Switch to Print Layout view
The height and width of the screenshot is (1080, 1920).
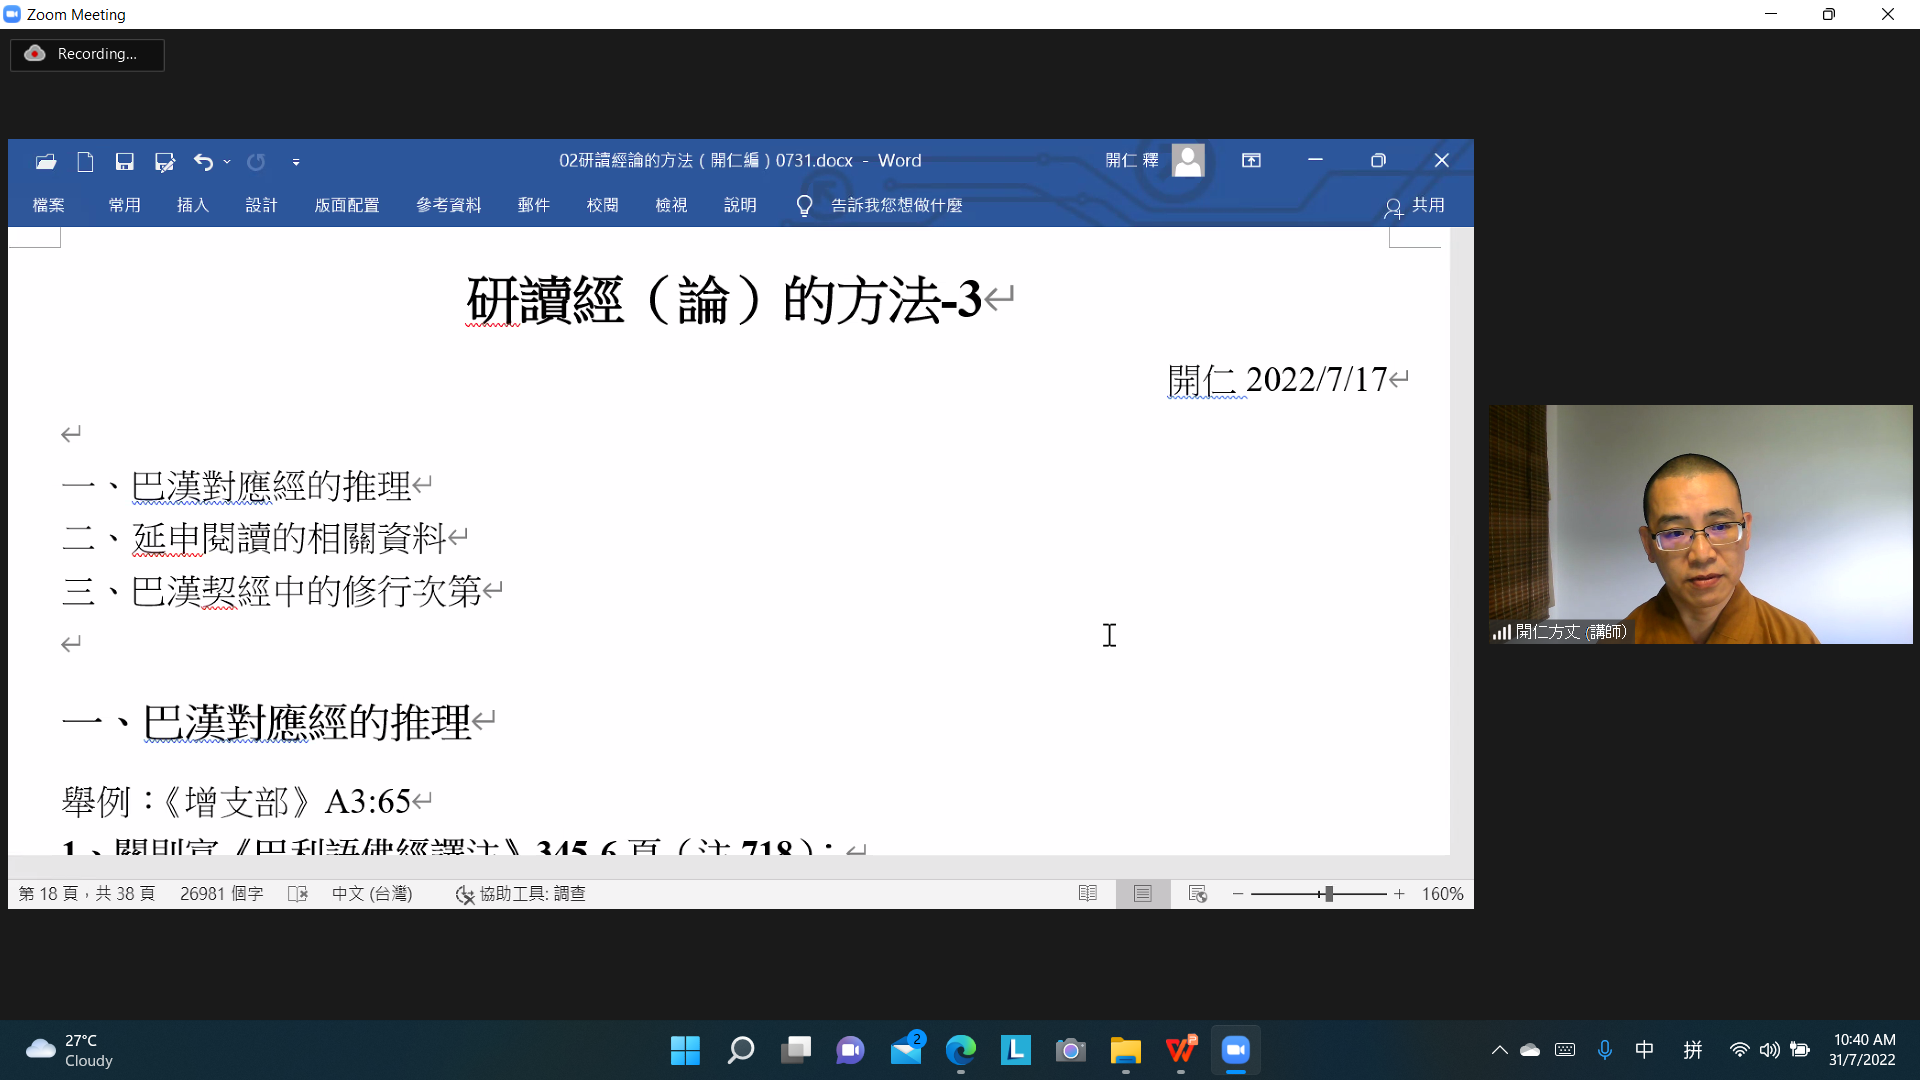tap(1142, 894)
